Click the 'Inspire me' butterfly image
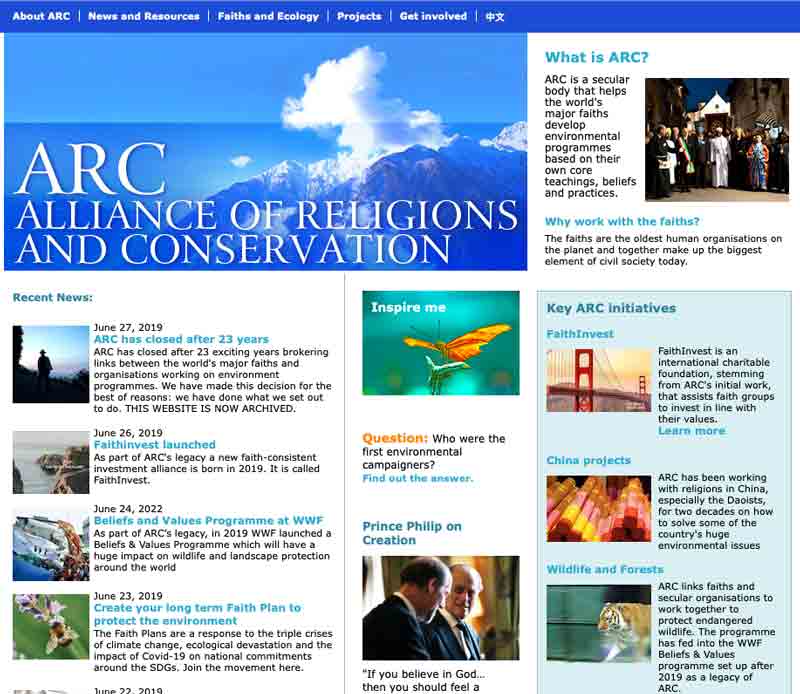 440,343
